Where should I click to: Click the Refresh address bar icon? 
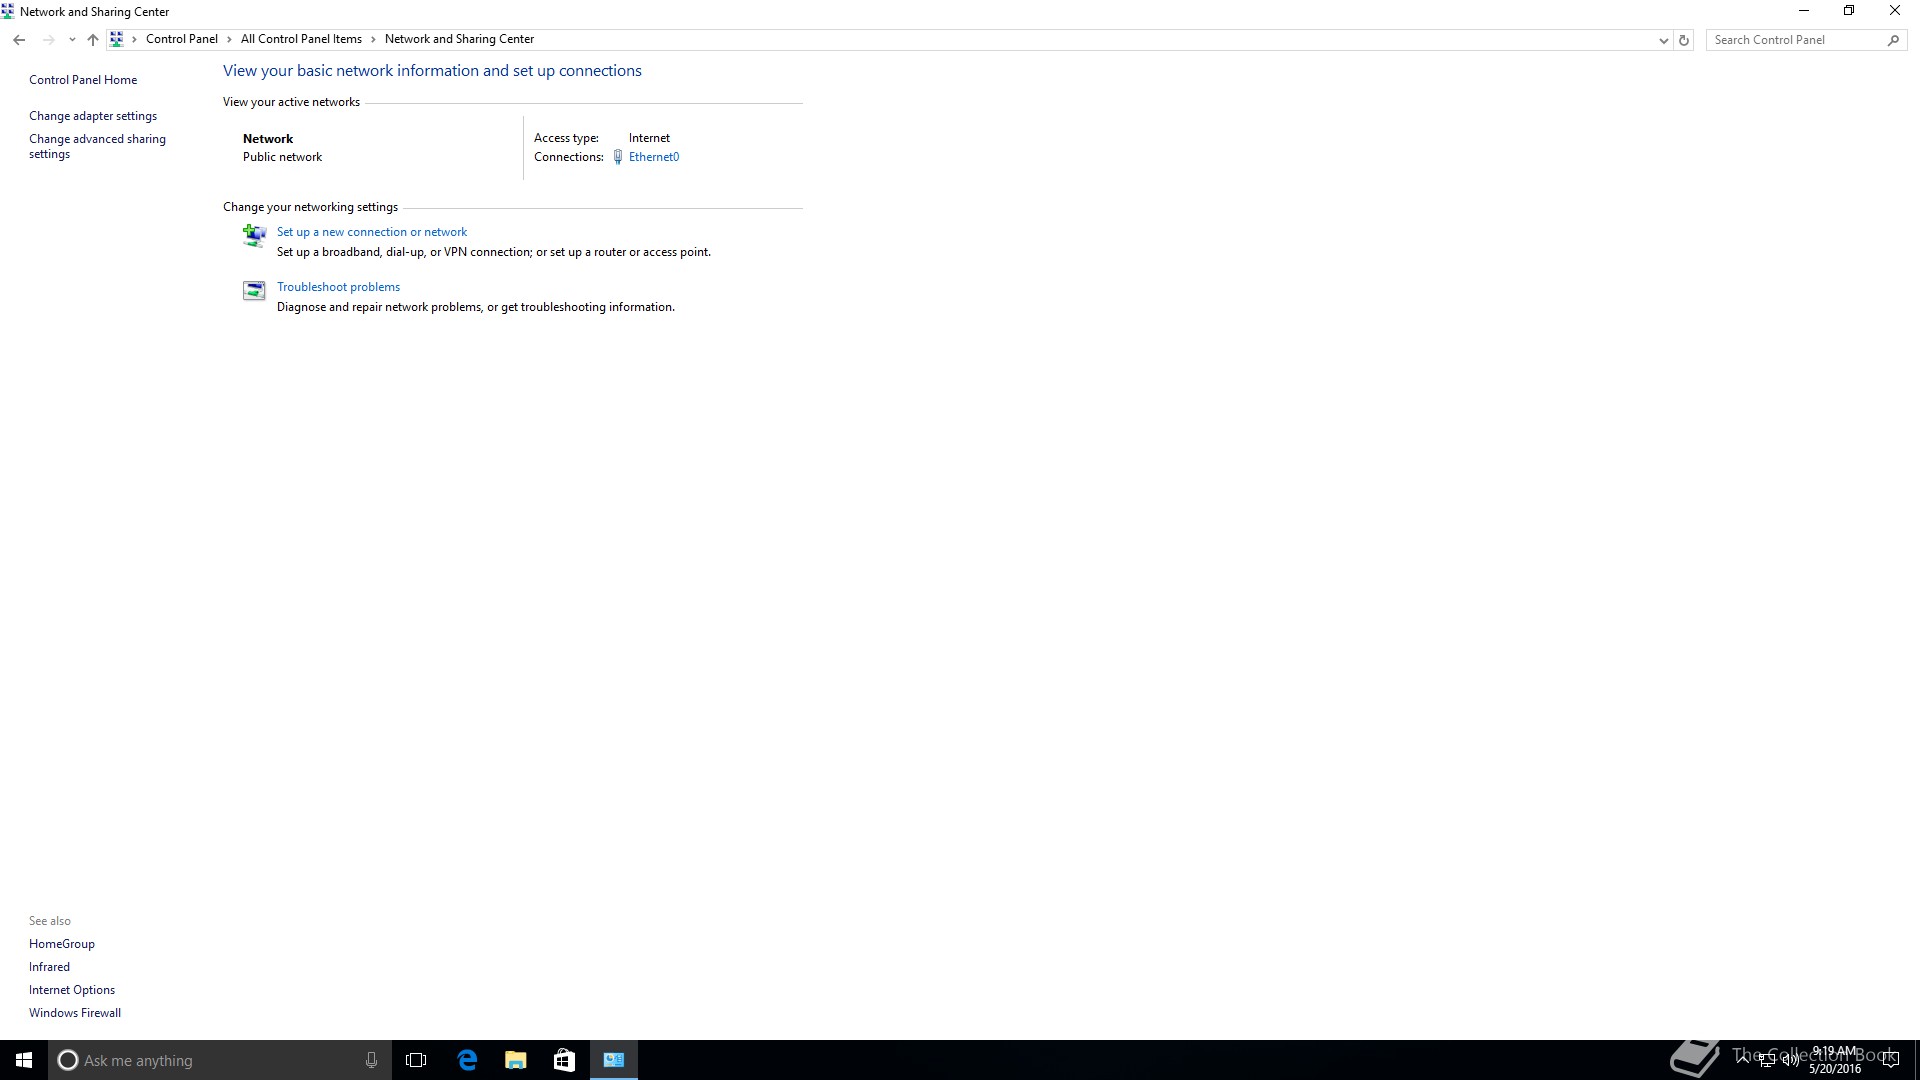point(1684,40)
